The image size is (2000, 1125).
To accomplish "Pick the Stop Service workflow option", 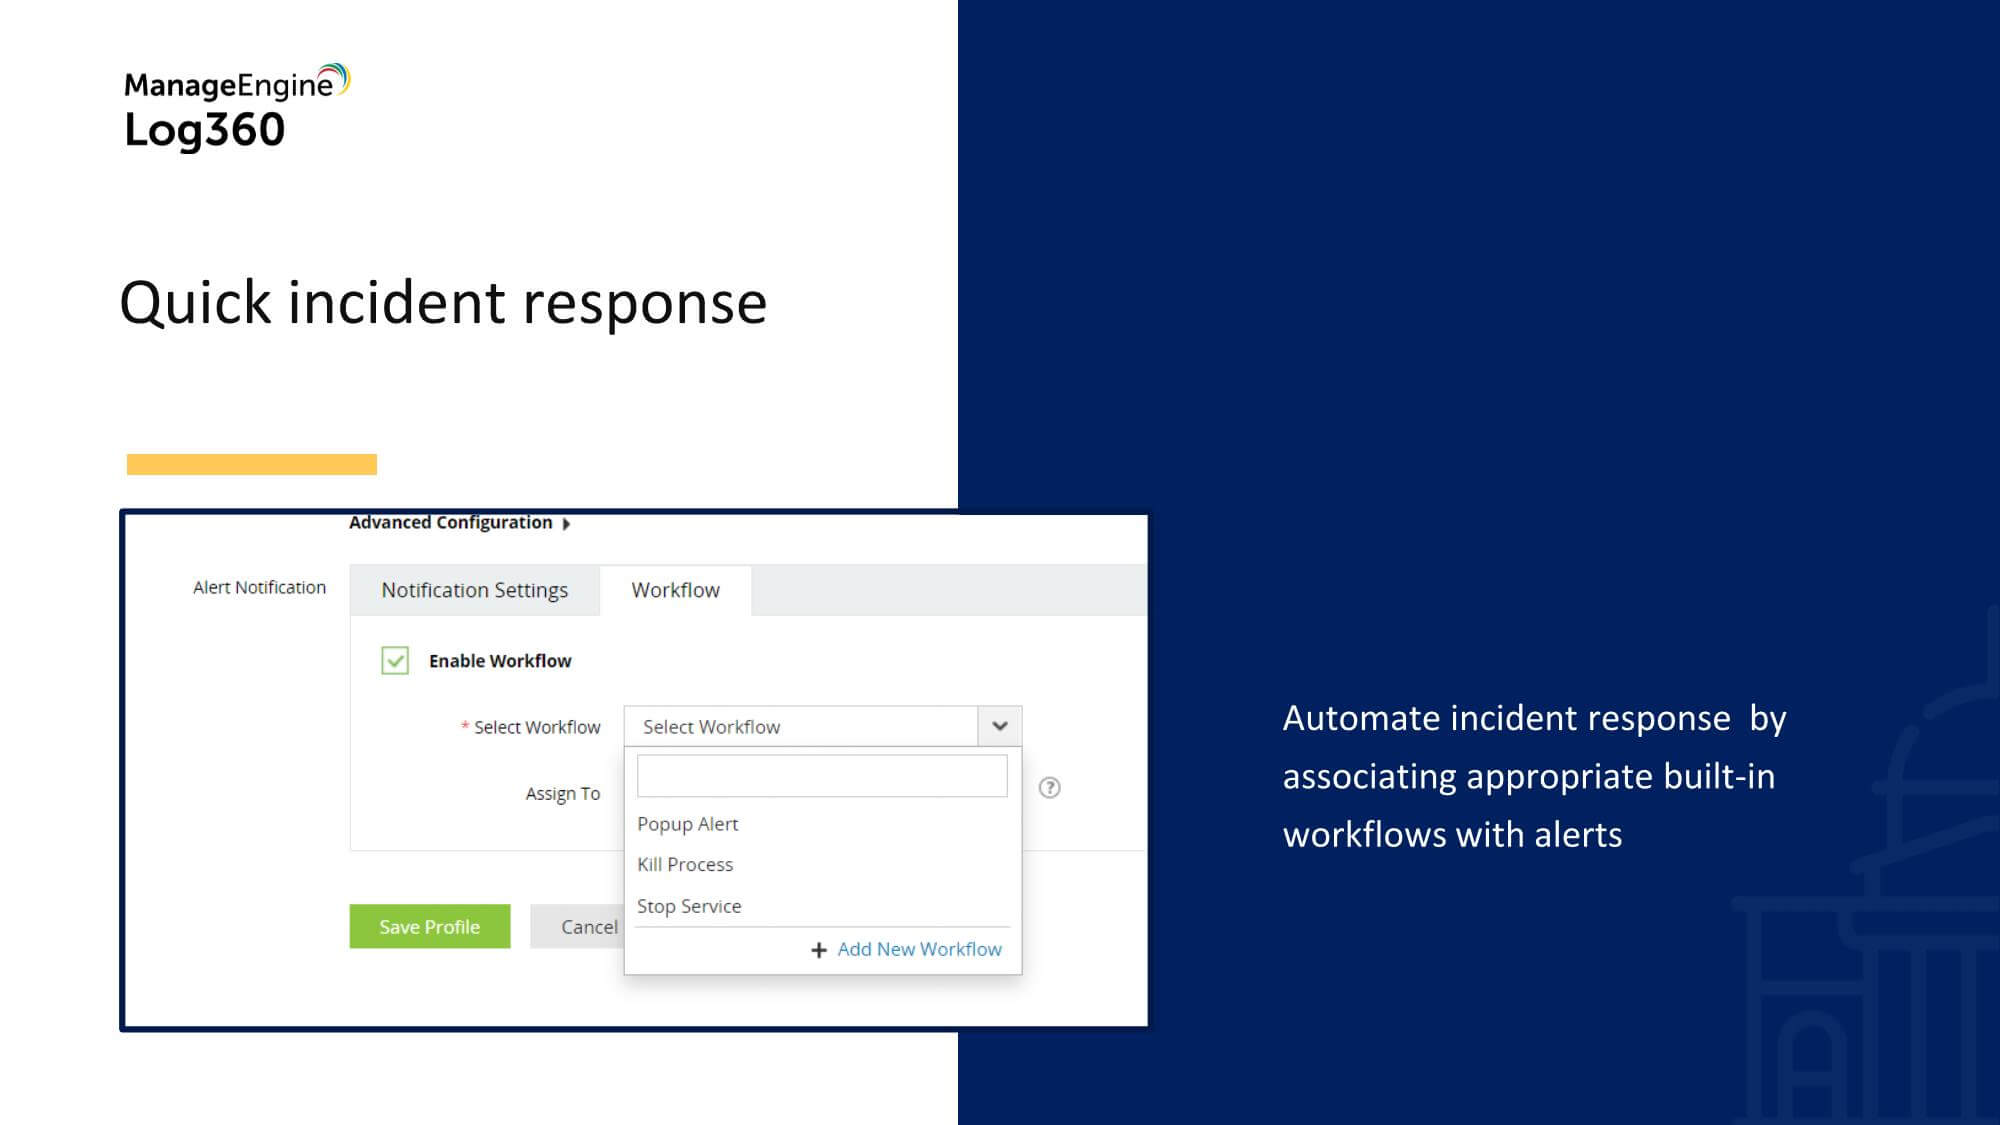I will (x=689, y=906).
